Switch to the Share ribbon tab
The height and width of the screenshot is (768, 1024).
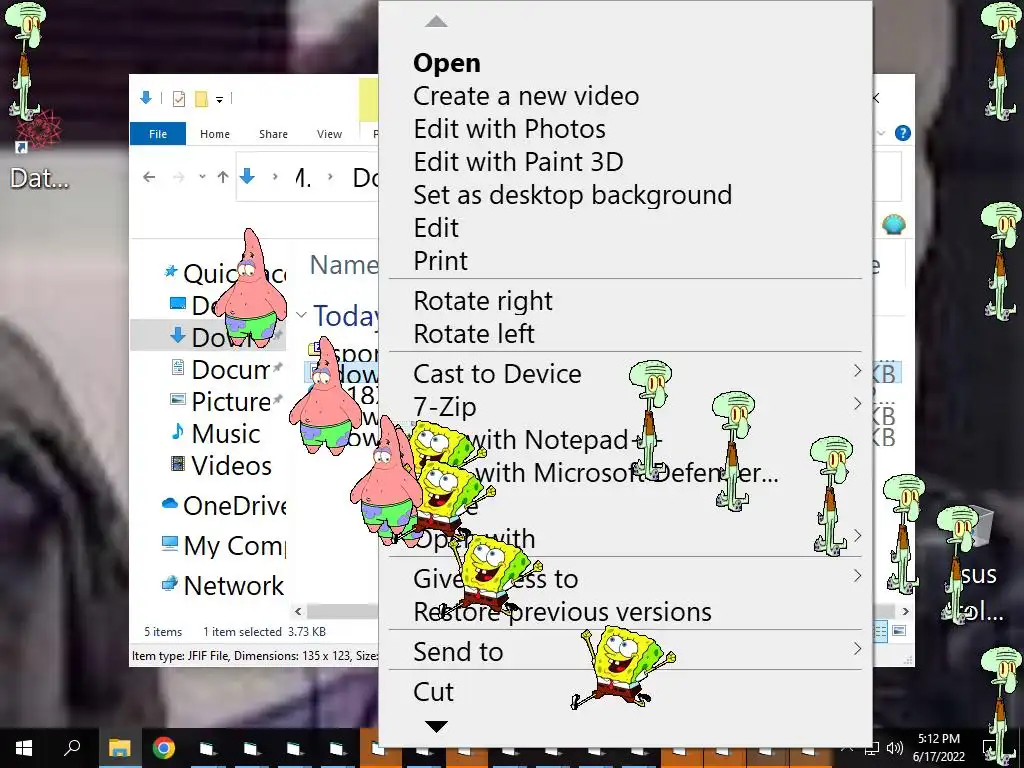click(273, 134)
